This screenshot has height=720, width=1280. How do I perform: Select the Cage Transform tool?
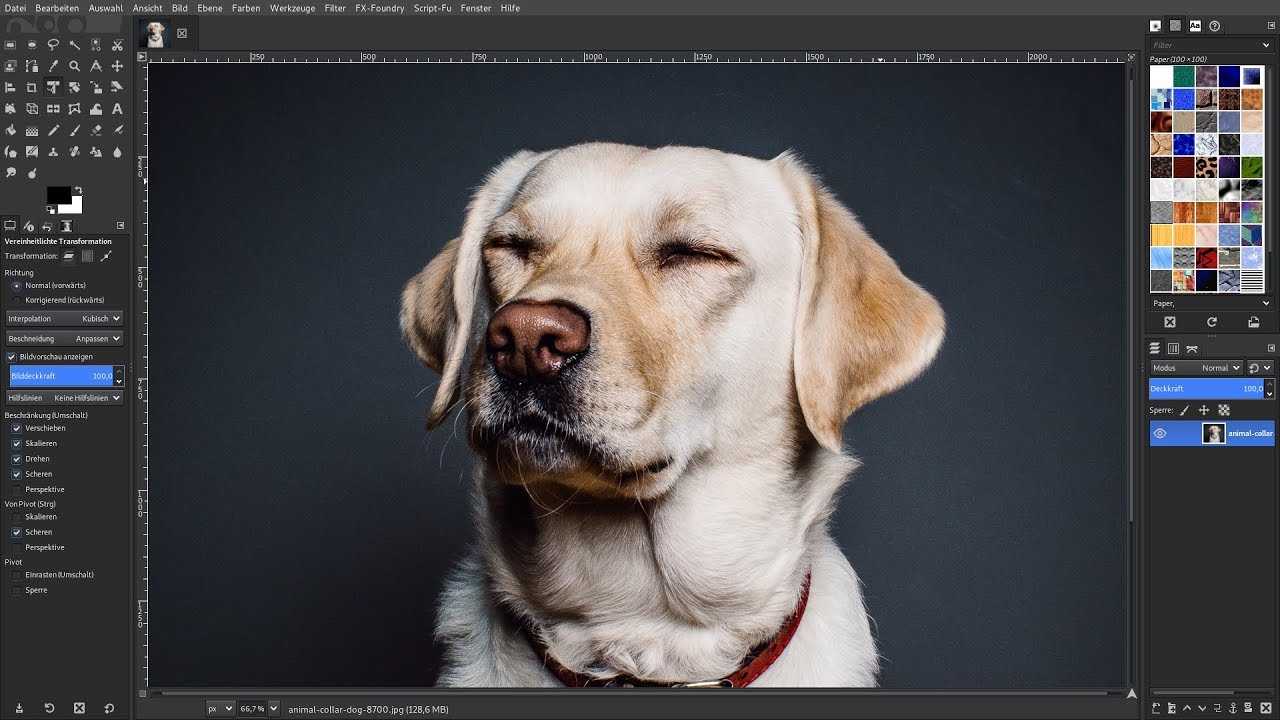tap(75, 109)
